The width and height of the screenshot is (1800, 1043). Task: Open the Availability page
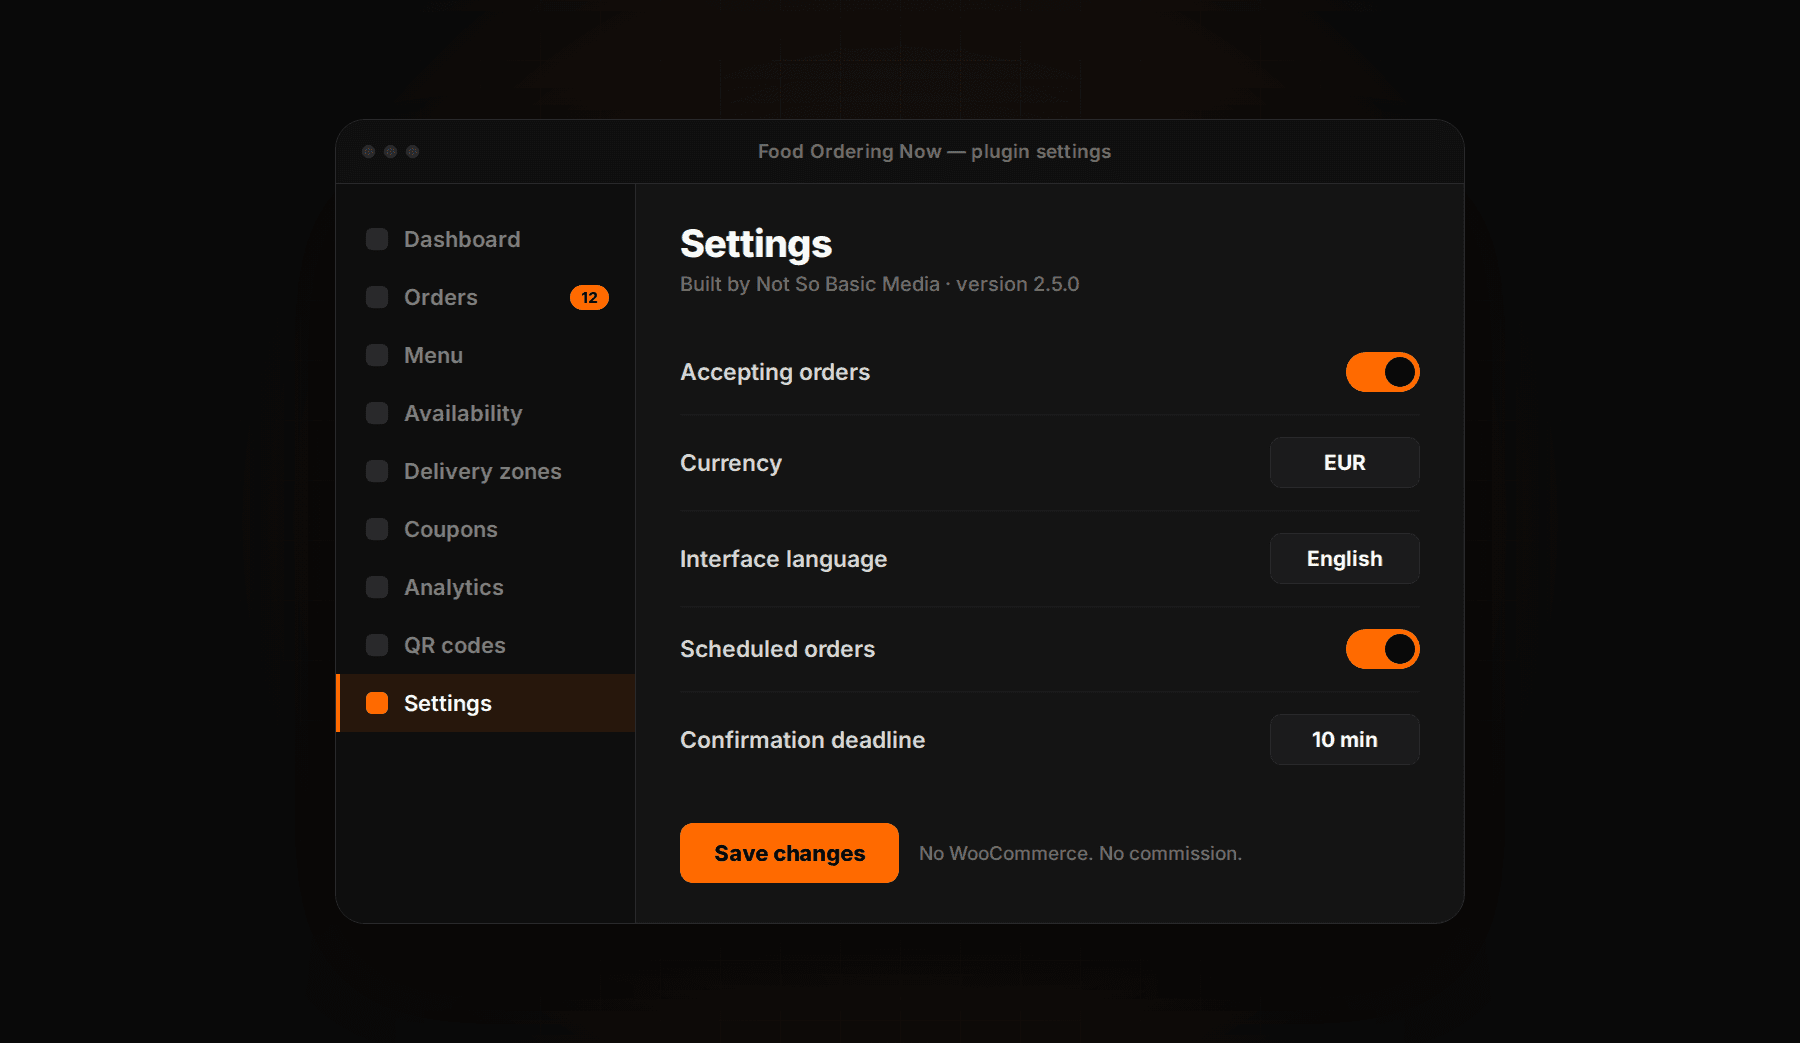[x=486, y=413]
